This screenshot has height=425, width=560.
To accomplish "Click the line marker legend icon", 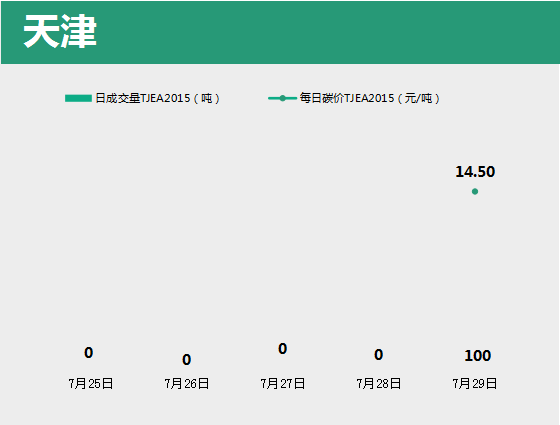I will (282, 98).
